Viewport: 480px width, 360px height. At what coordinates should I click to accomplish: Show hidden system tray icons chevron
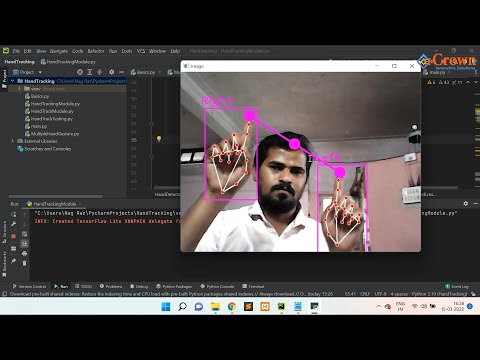pyautogui.click(x=379, y=306)
